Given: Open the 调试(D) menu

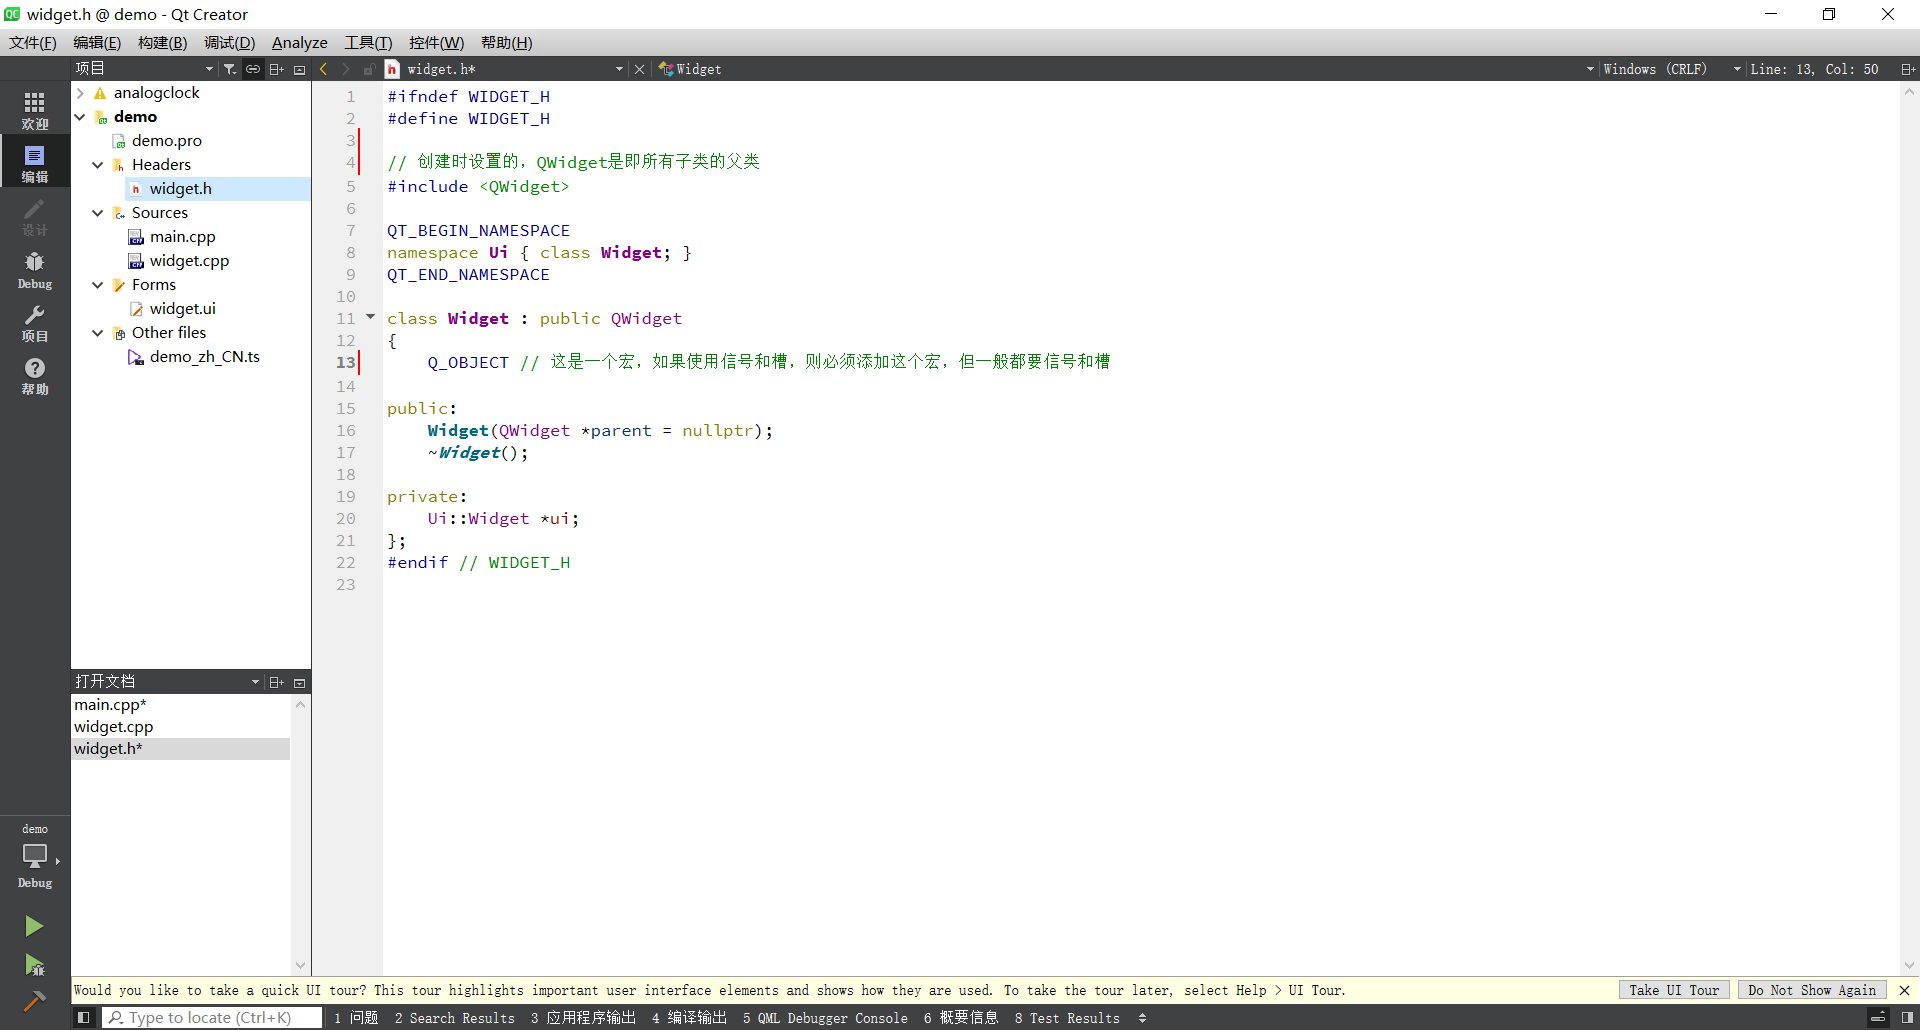Looking at the screenshot, I should [x=230, y=42].
